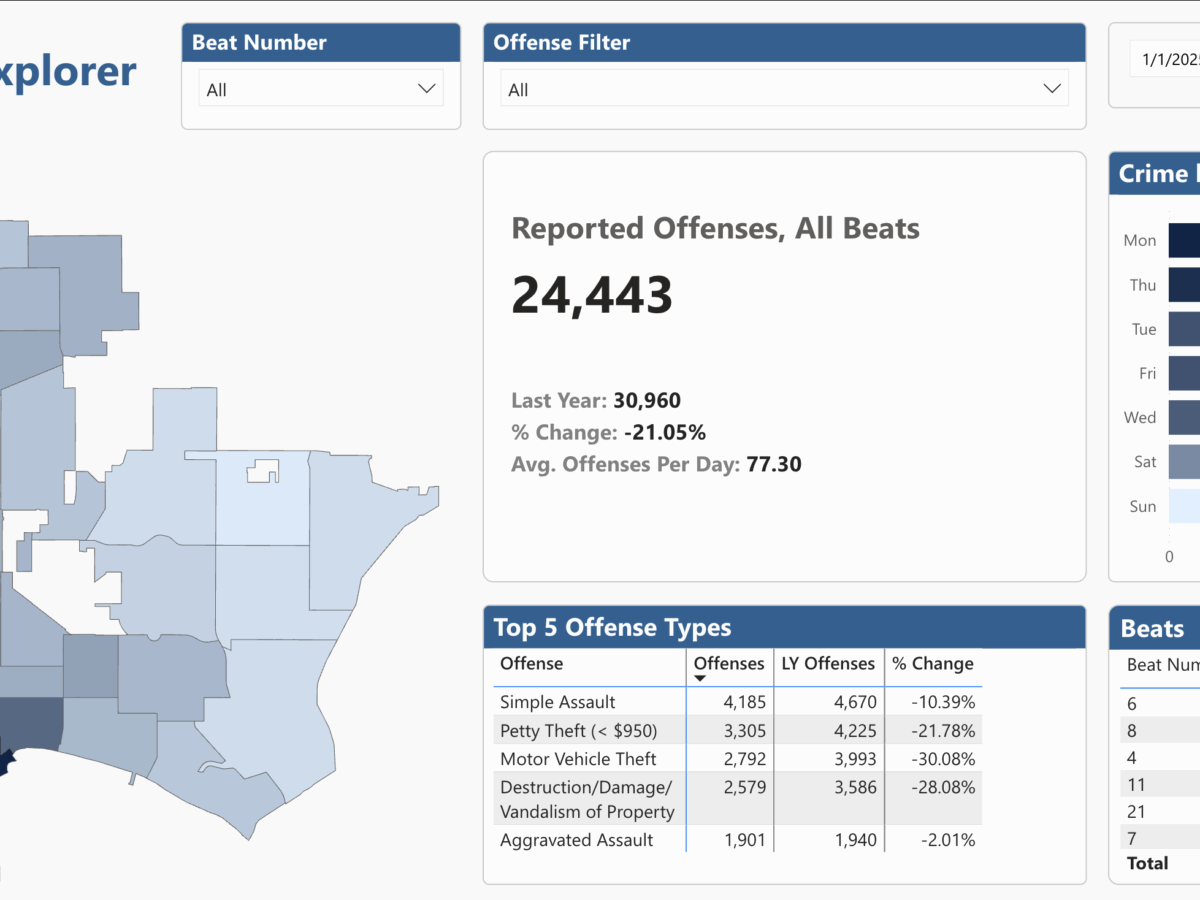
Task: Pick the Destruction/Damage/Vandalism of Property row
Action: (x=587, y=799)
